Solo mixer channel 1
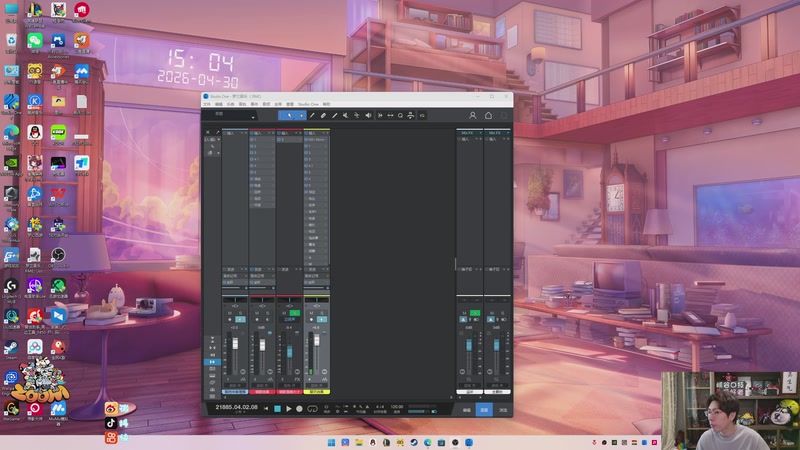The height and width of the screenshot is (450, 800). coord(240,313)
